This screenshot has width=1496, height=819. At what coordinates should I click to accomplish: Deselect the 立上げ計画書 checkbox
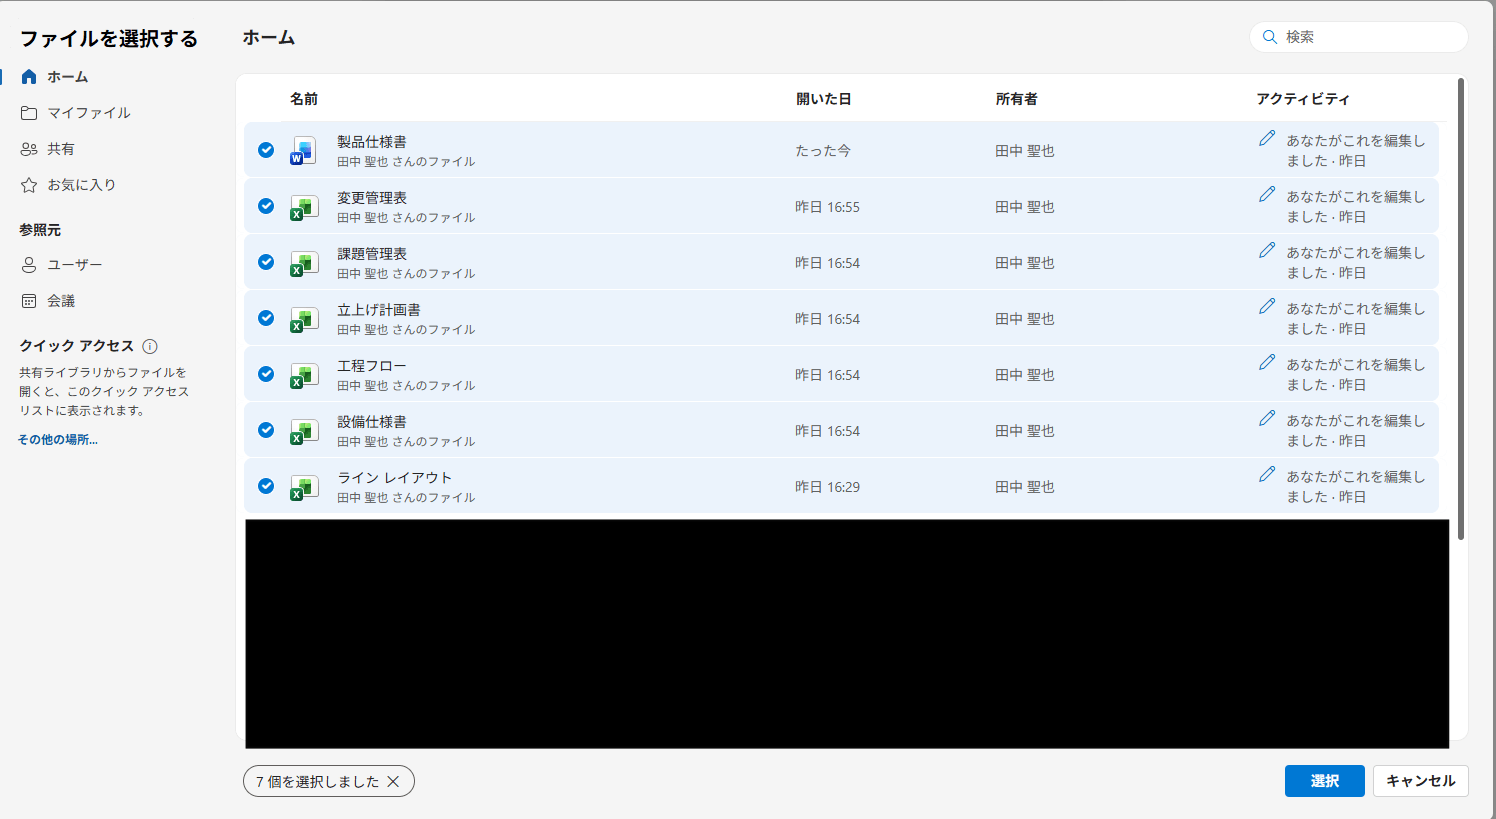click(x=266, y=318)
